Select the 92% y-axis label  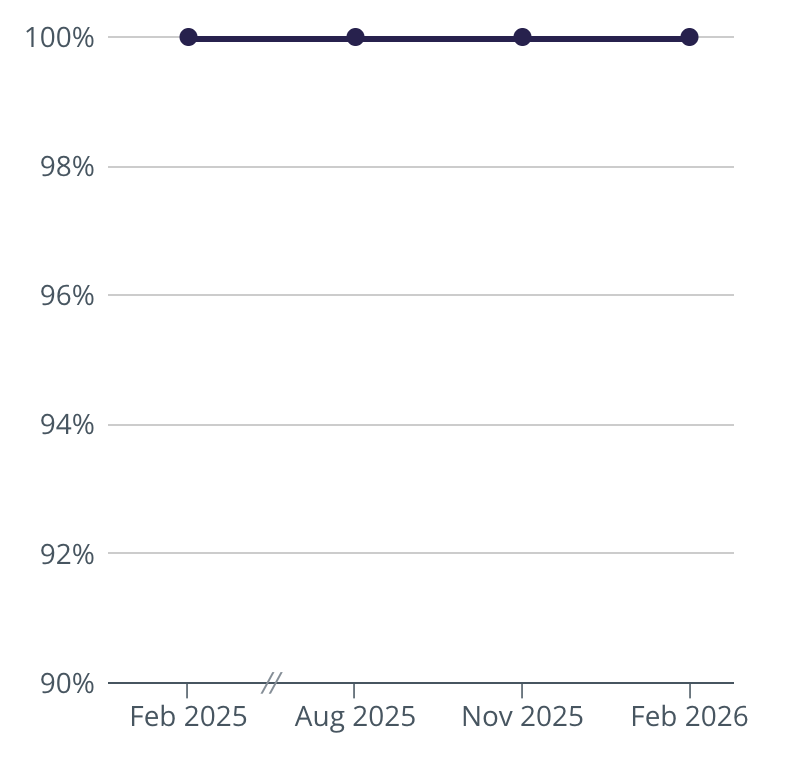pyautogui.click(x=67, y=554)
